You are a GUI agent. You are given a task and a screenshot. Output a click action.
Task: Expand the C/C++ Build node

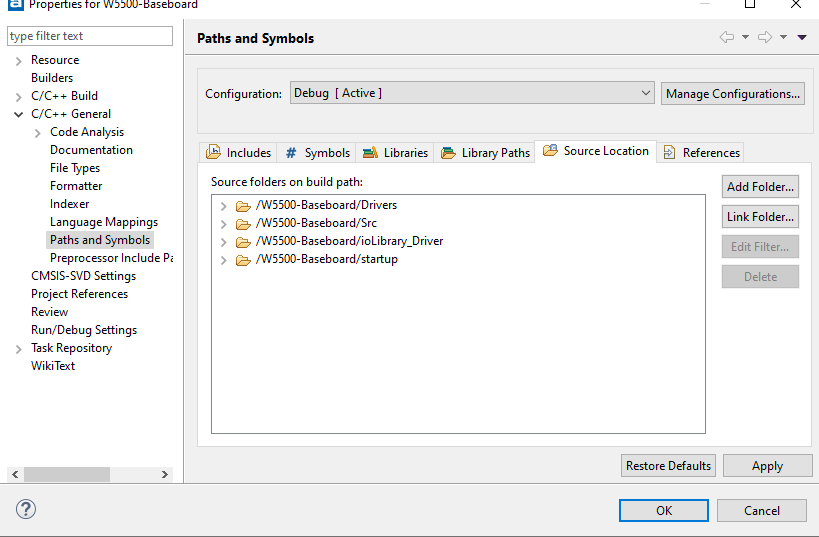19,97
